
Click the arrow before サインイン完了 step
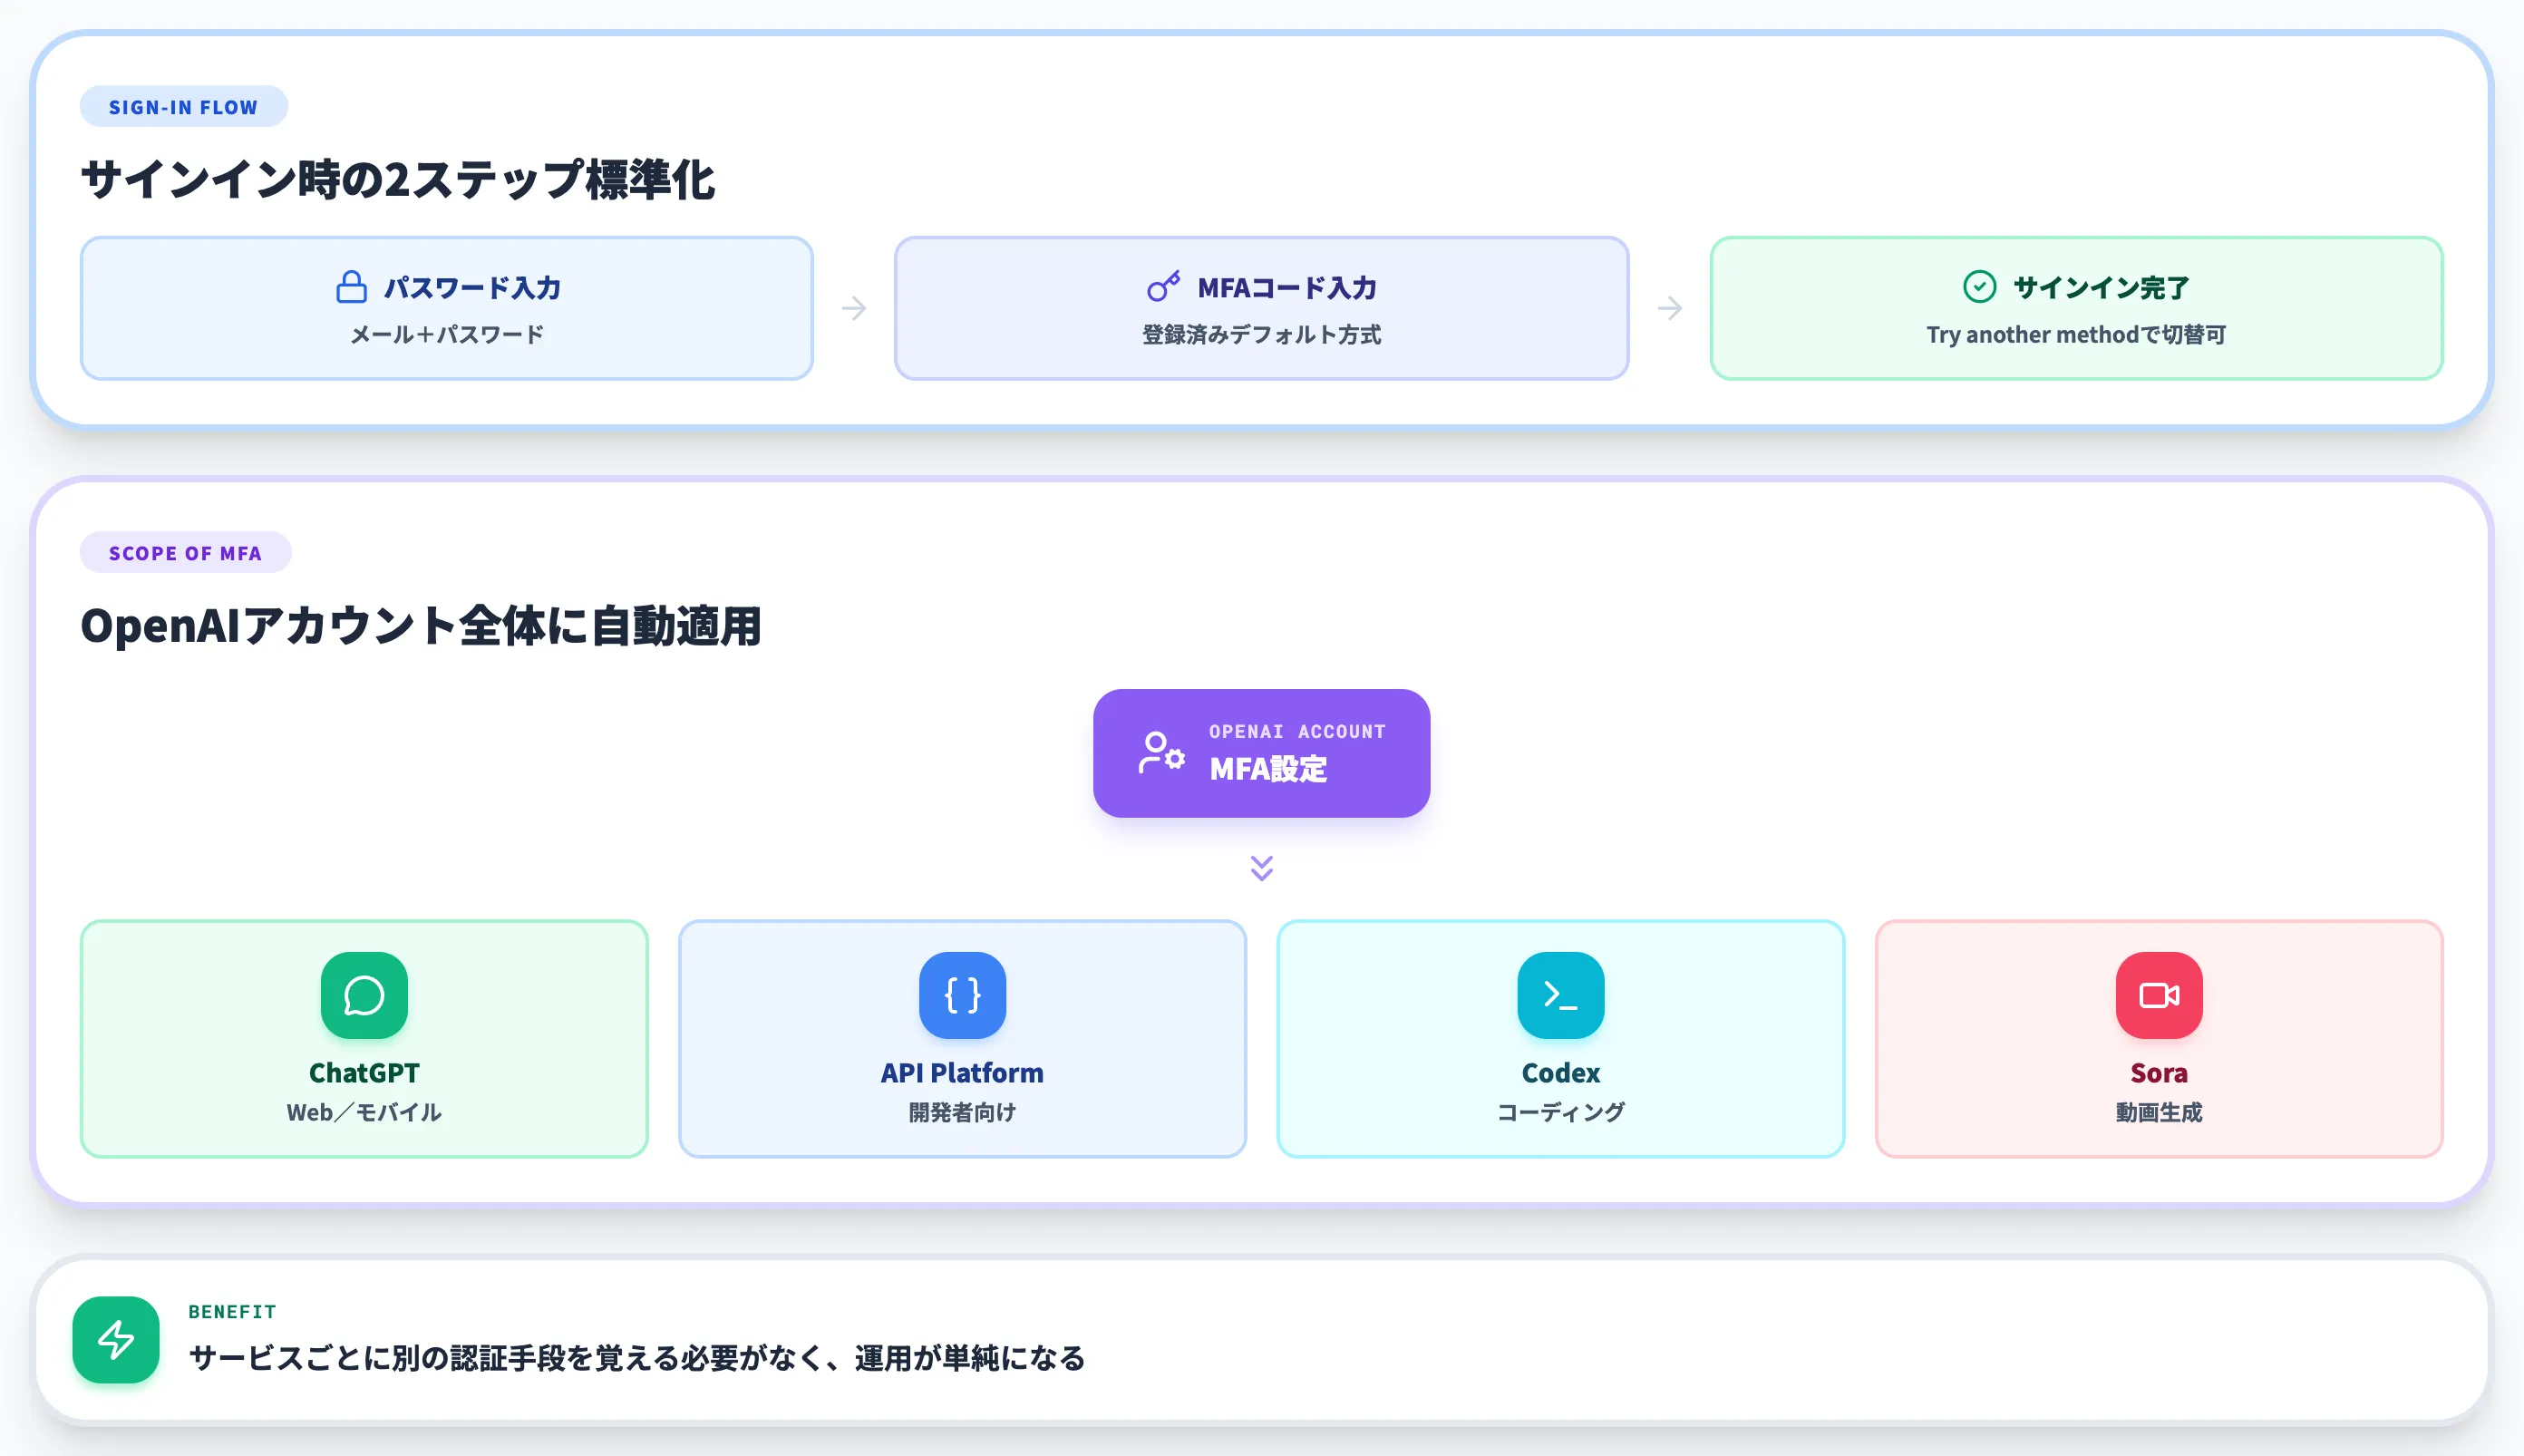(1669, 308)
